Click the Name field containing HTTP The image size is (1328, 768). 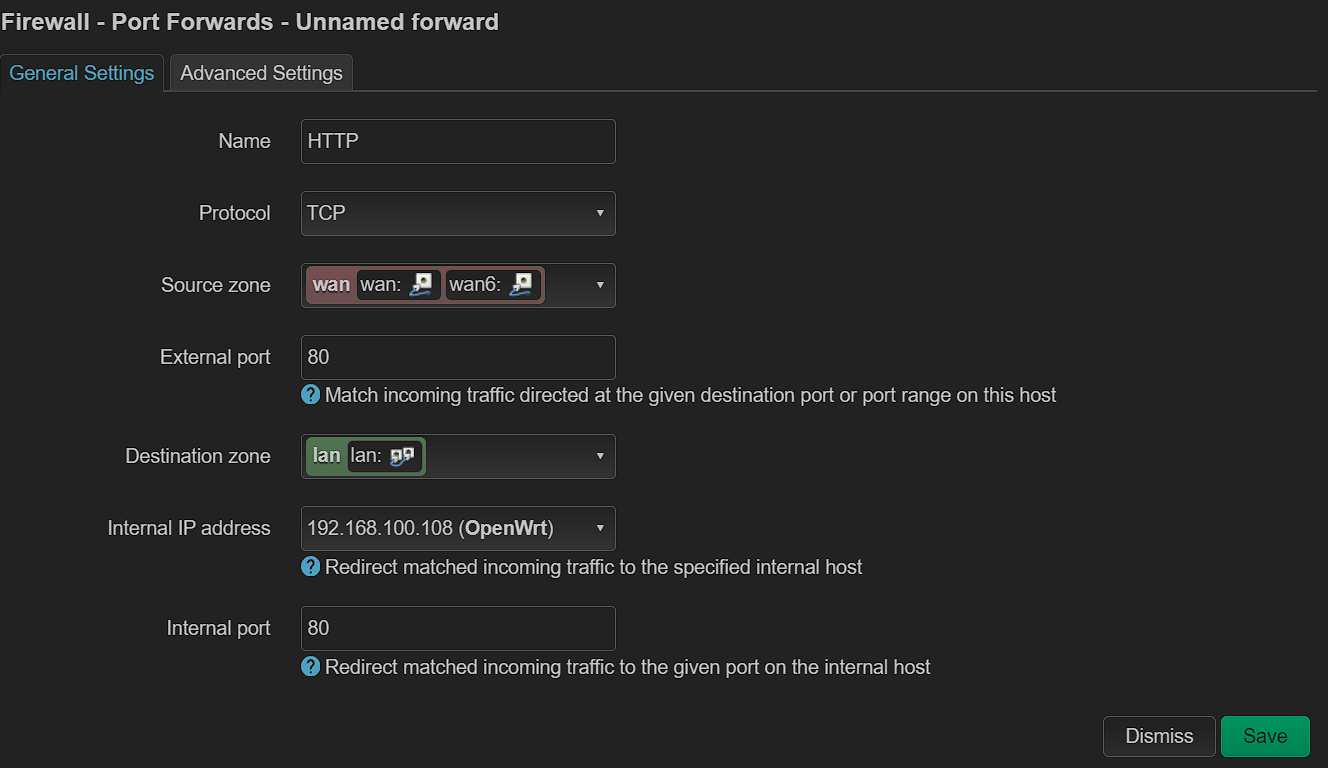tap(457, 141)
